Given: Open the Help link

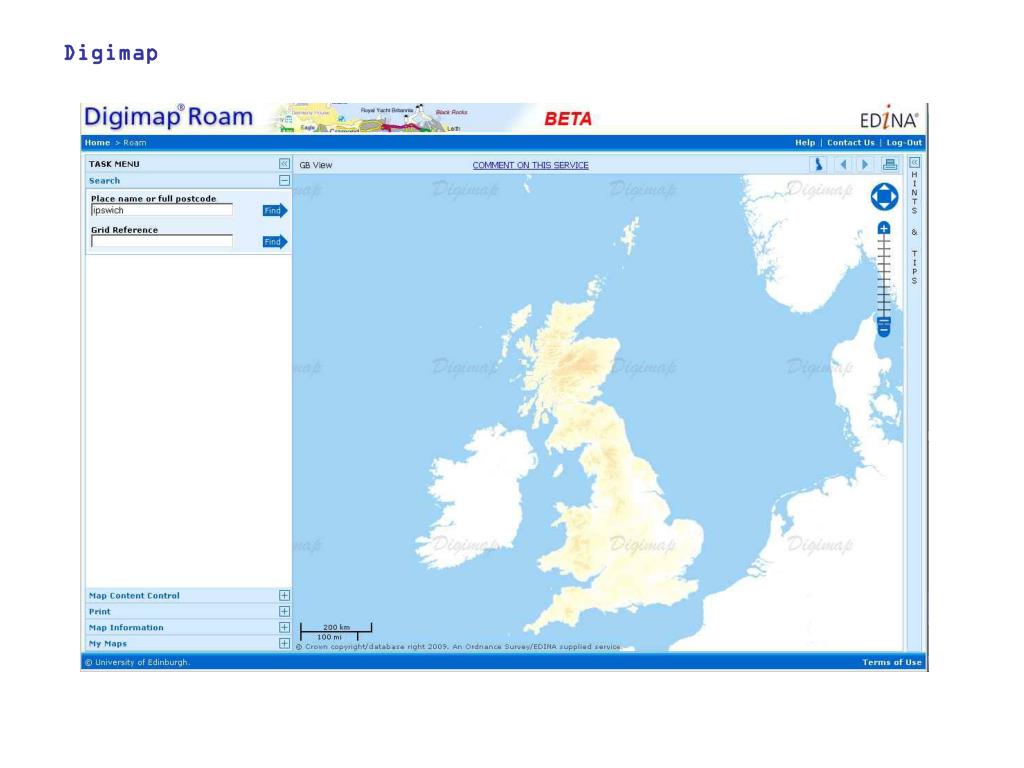Looking at the screenshot, I should click(x=805, y=142).
